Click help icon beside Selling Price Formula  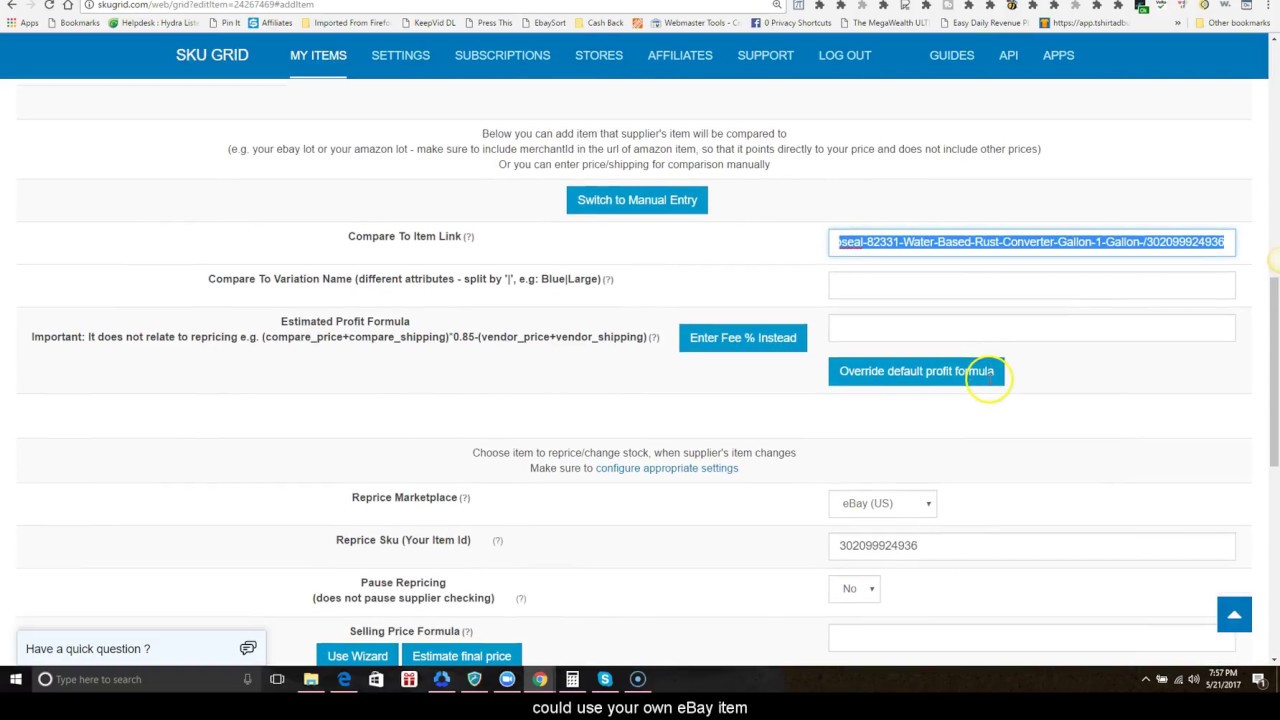[467, 632]
